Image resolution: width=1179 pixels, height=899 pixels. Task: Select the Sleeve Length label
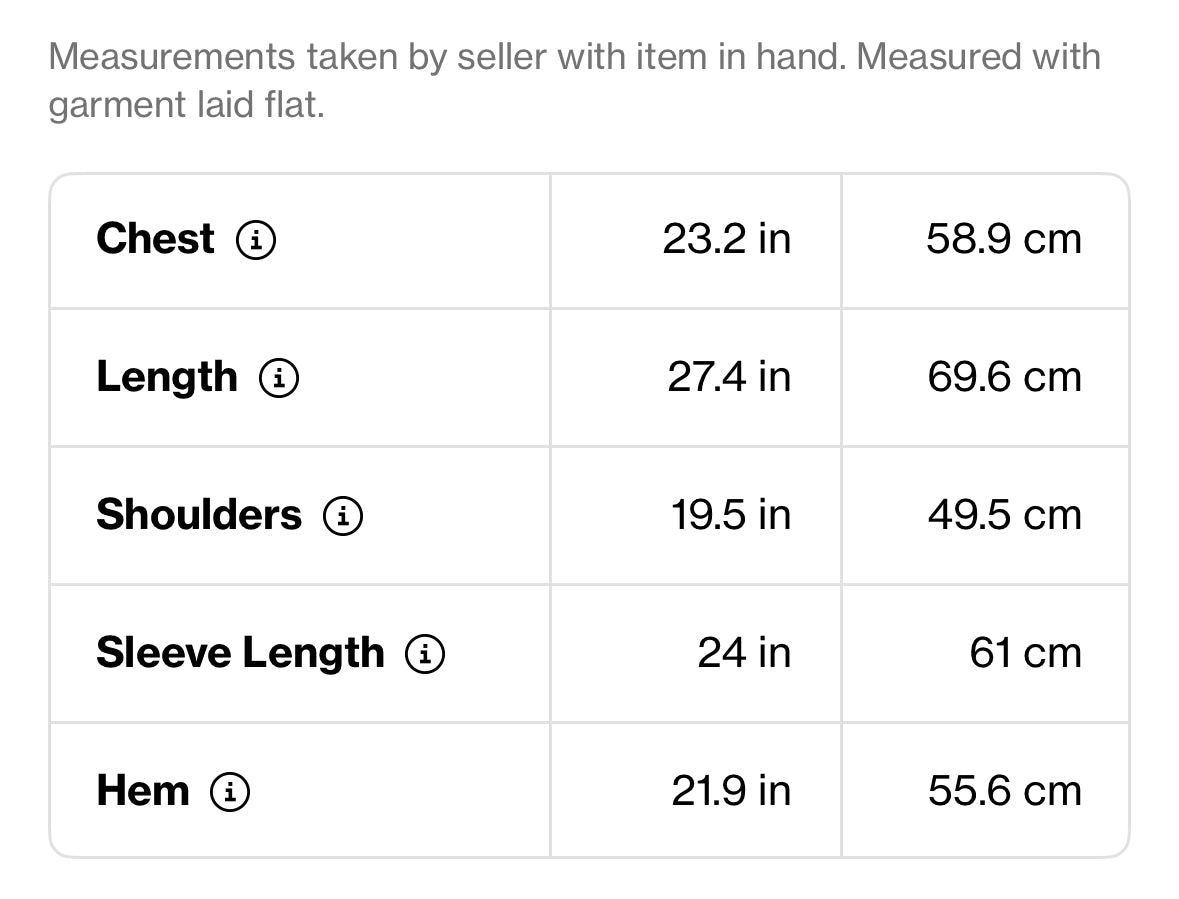tap(241, 653)
